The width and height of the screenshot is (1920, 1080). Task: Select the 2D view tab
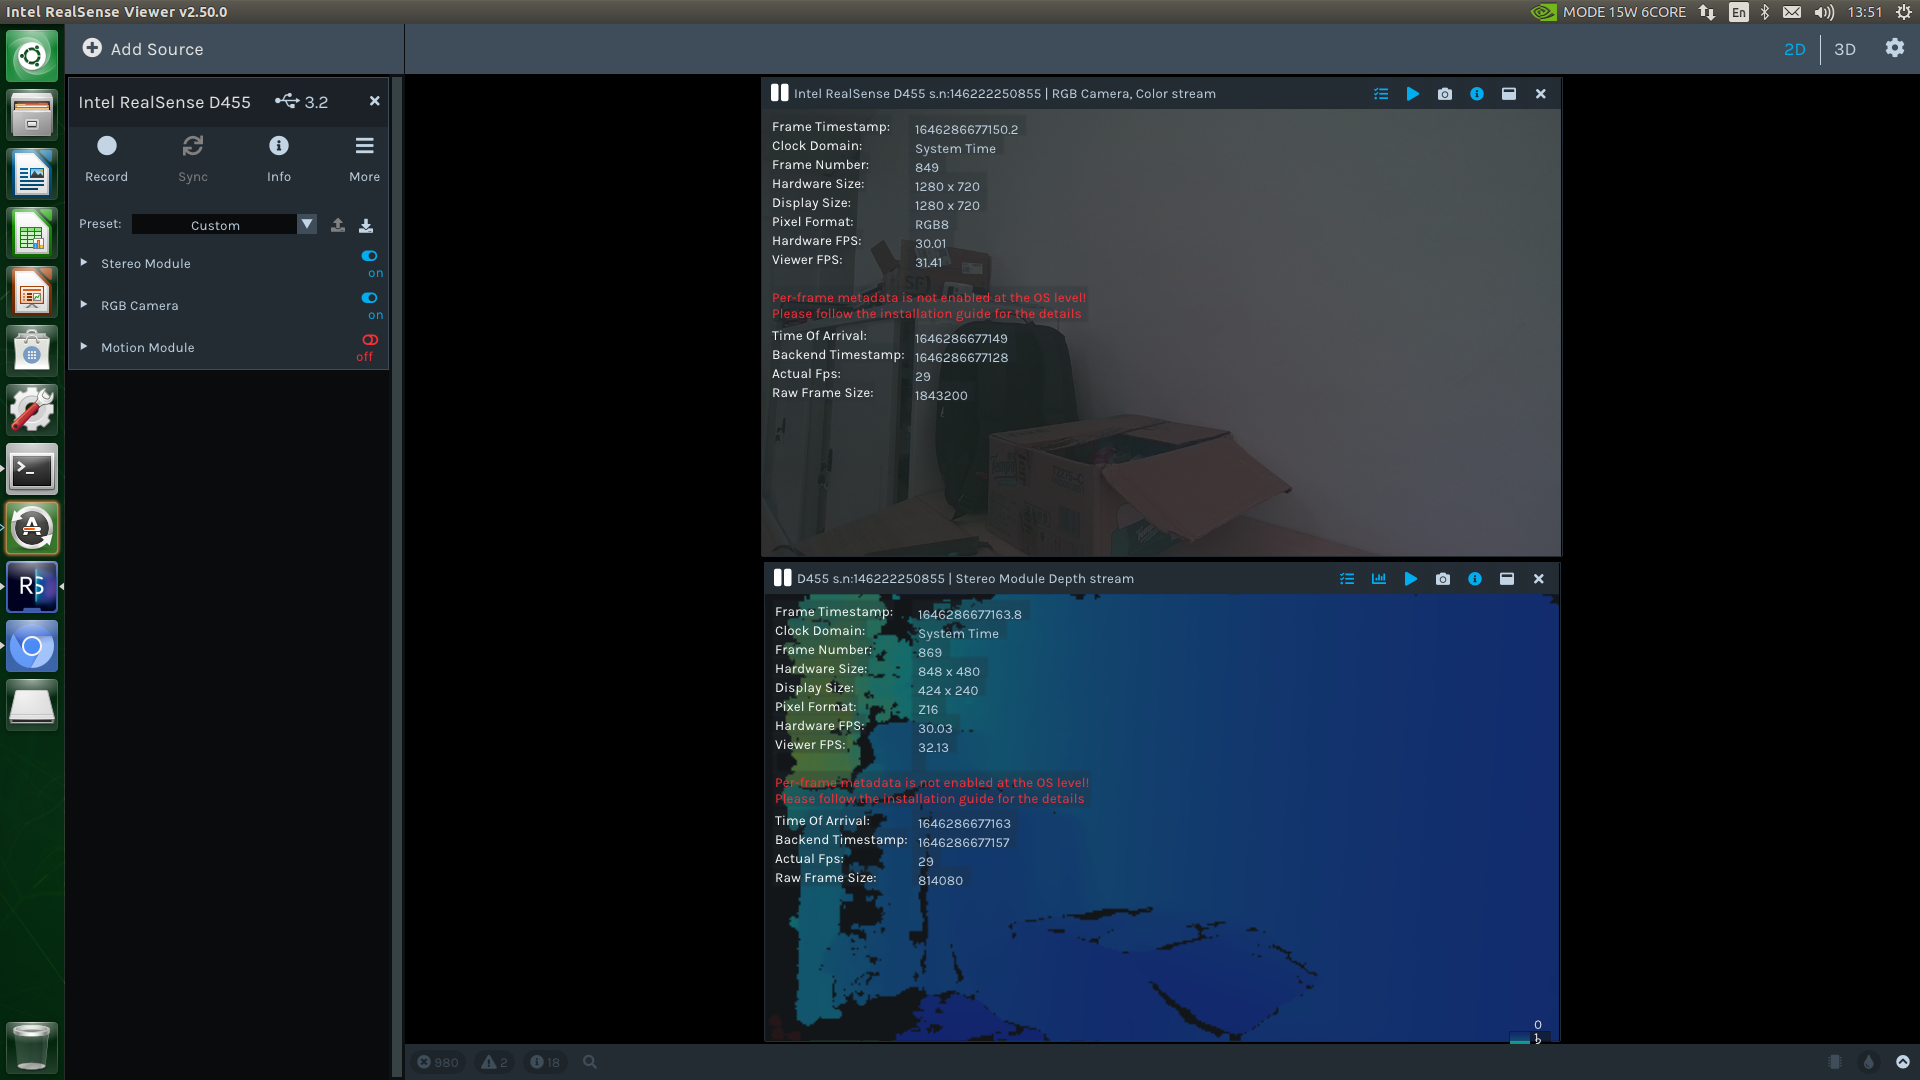[1795, 49]
